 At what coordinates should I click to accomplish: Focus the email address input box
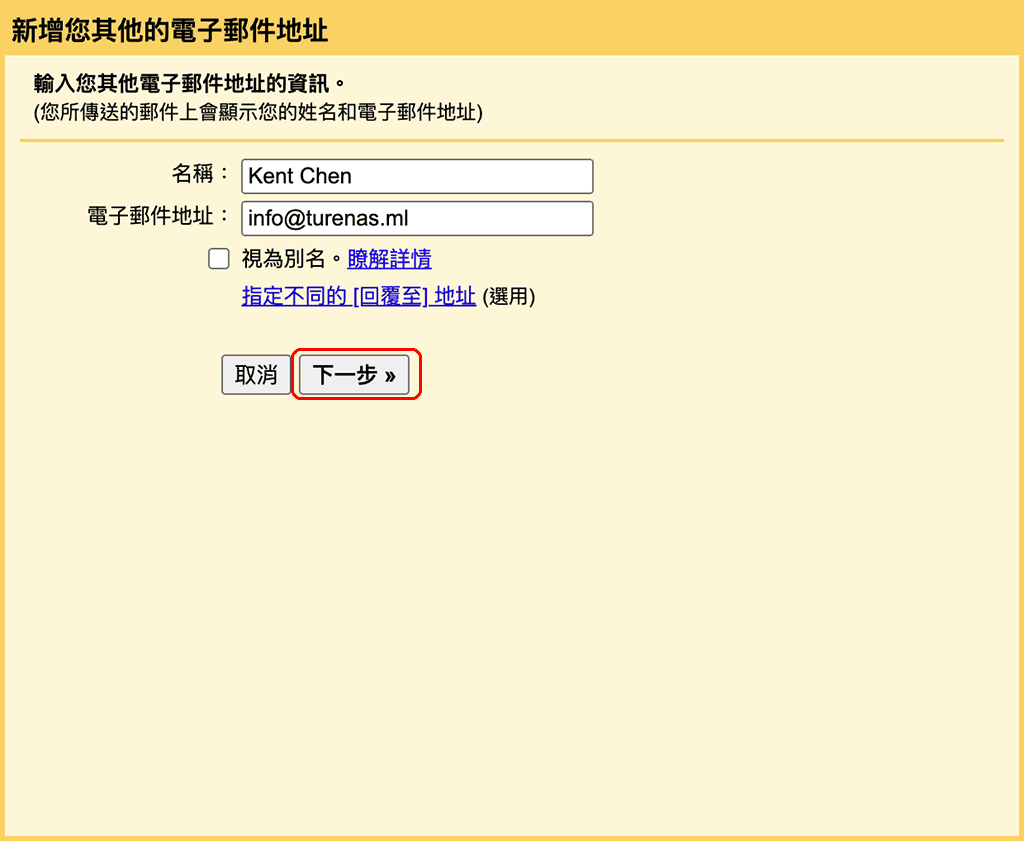[x=417, y=218]
